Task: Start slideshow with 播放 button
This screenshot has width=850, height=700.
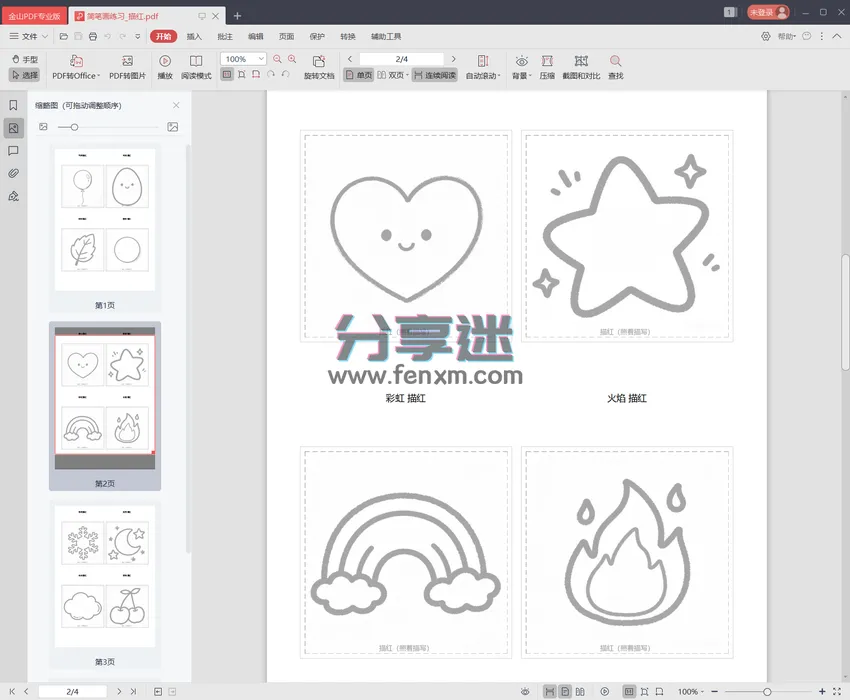Action: tap(165, 67)
